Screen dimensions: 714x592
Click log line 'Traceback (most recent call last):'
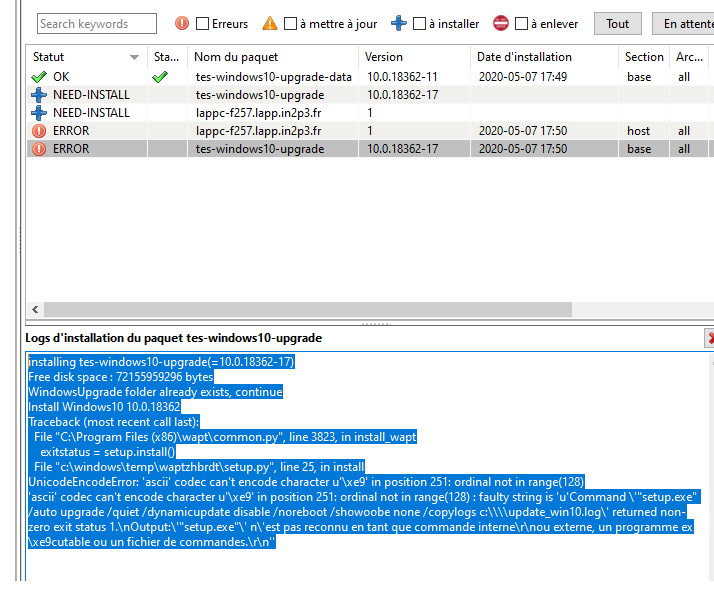[114, 422]
